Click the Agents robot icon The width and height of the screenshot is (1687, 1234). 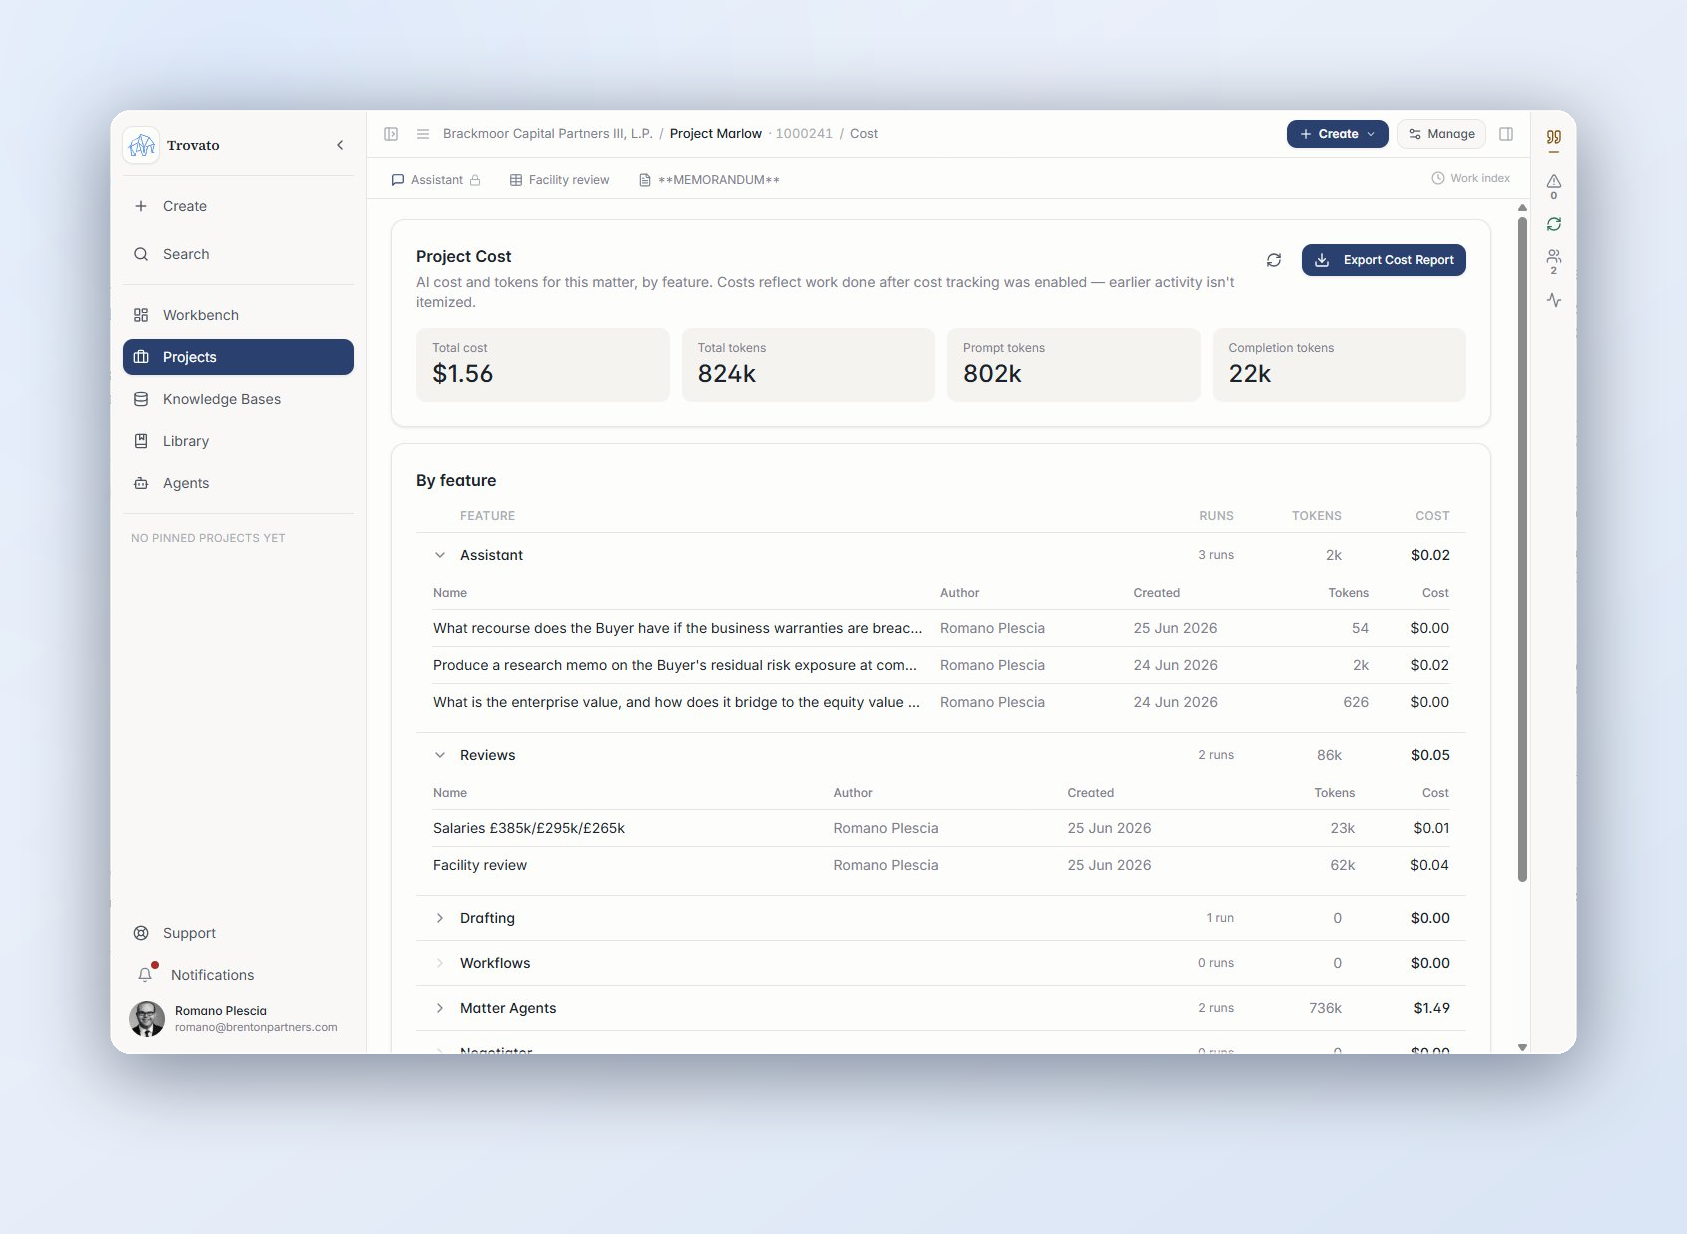point(141,483)
